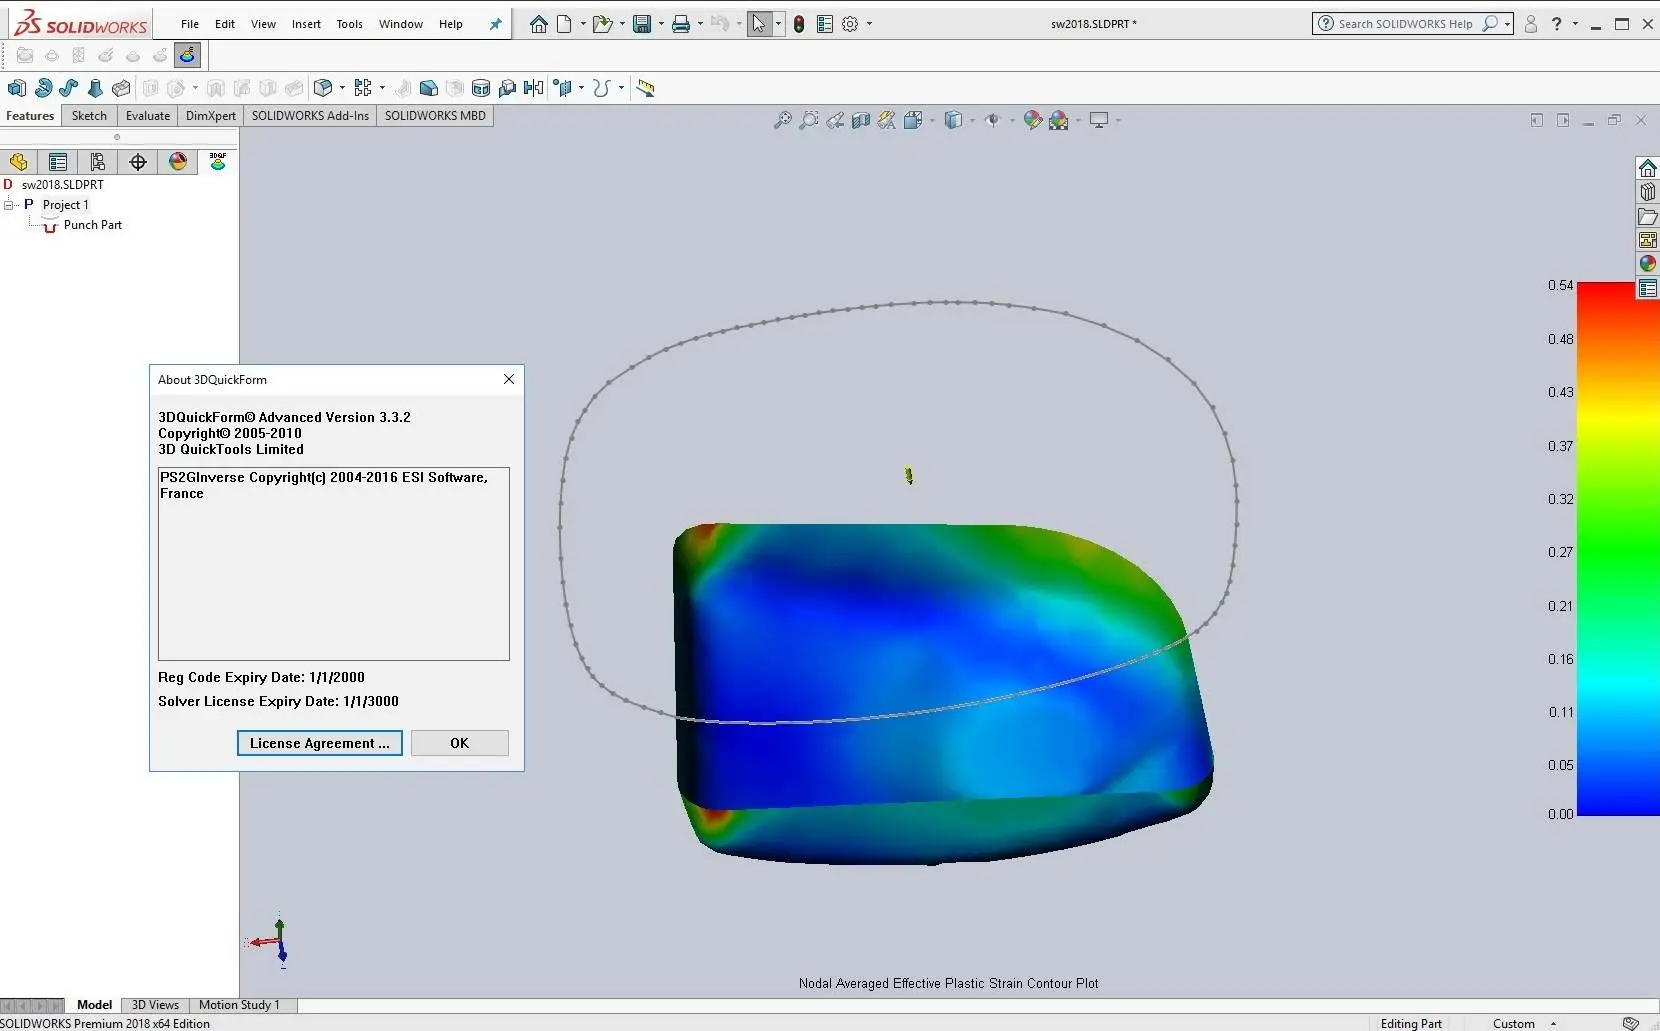
Task: Collapse the Project 1 tree node
Action: coord(8,204)
